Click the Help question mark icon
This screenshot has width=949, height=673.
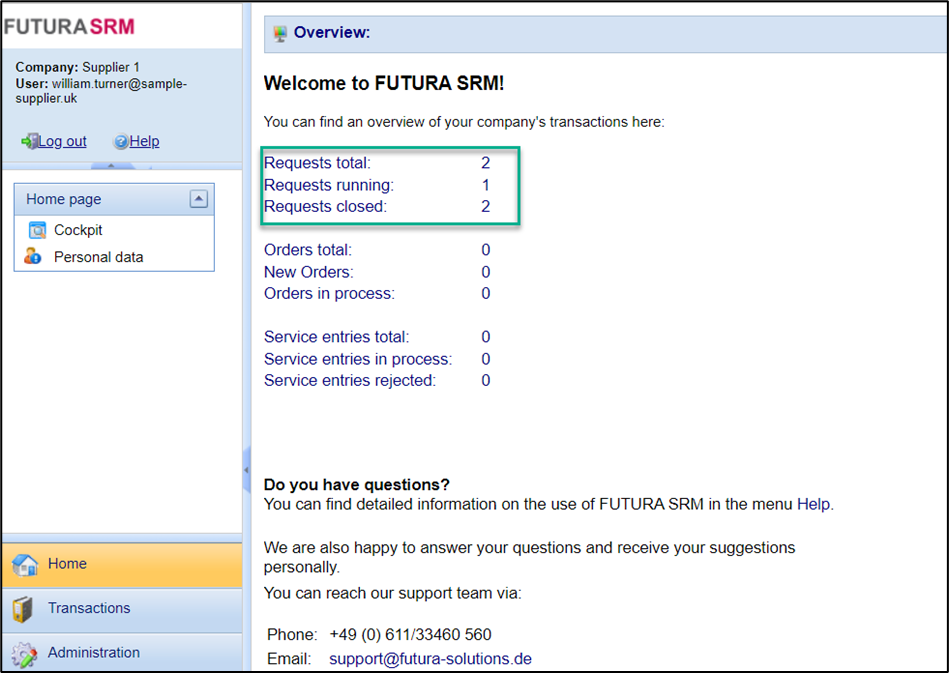121,142
